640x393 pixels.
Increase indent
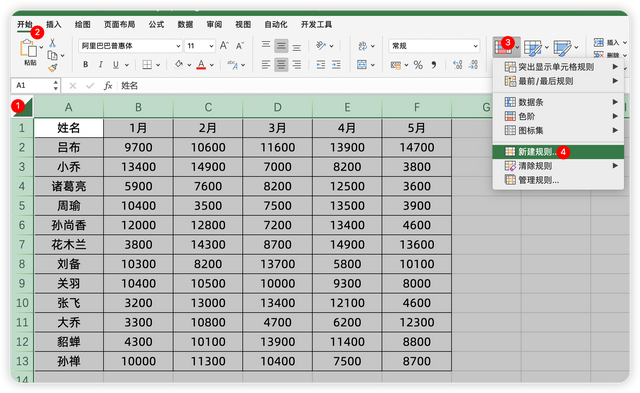[336, 64]
